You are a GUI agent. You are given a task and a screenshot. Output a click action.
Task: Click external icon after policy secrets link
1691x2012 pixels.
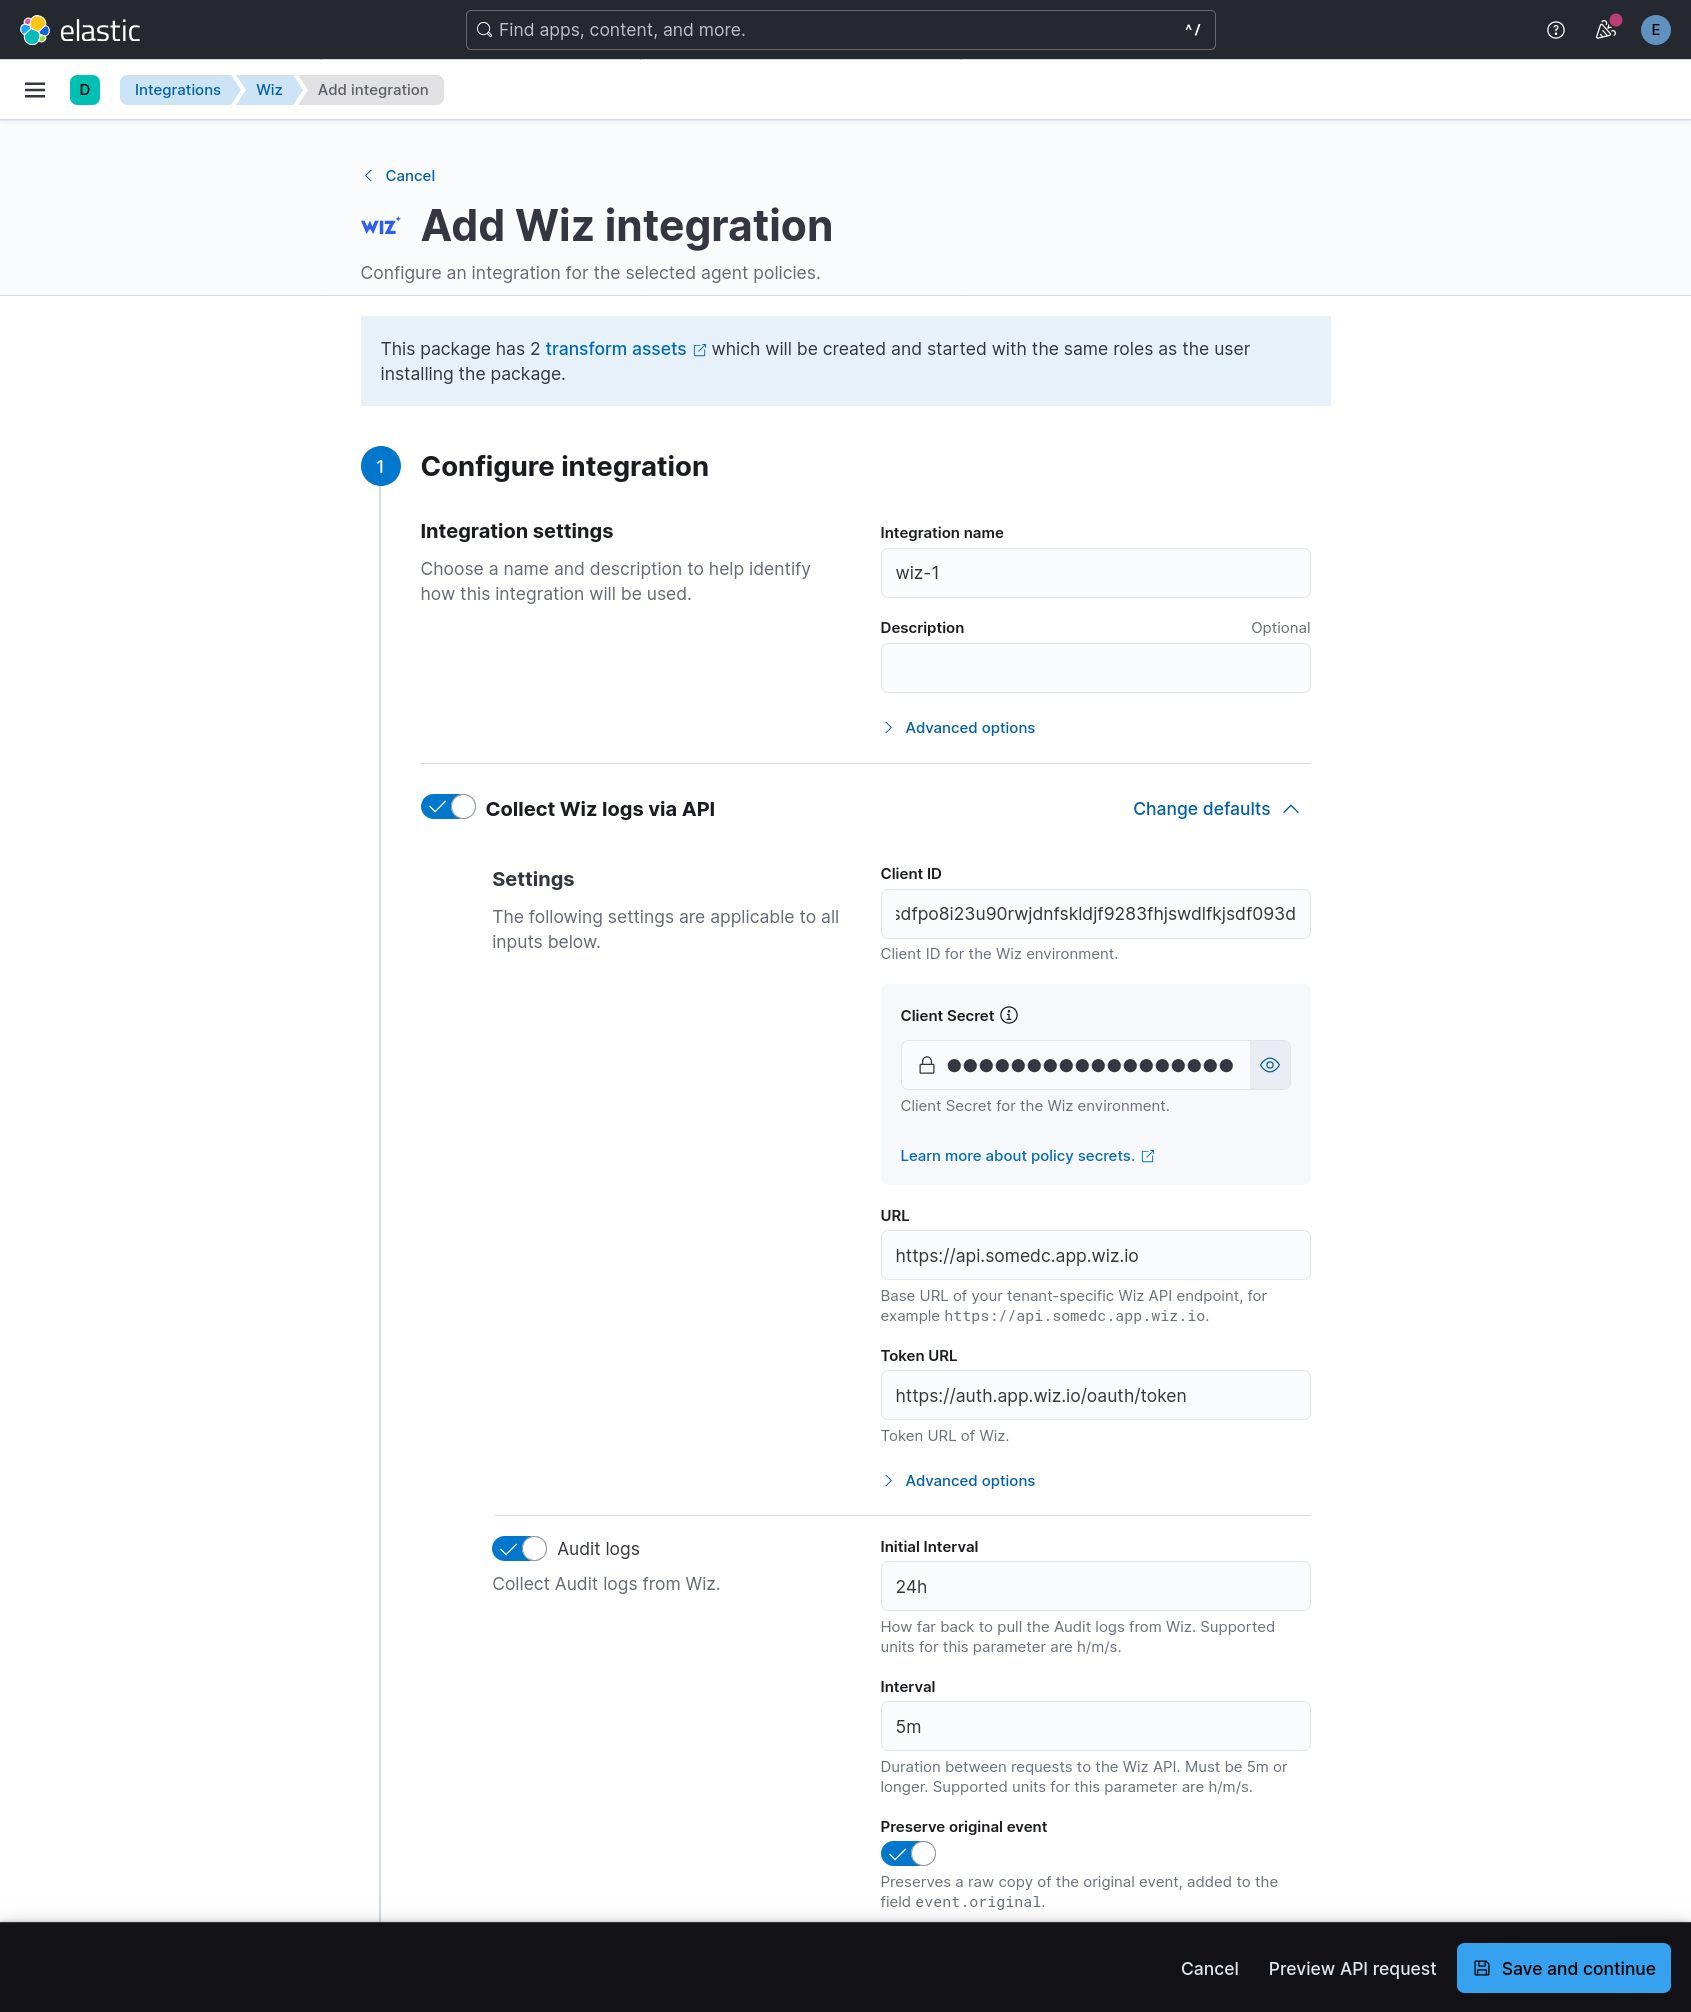[x=1148, y=1156]
